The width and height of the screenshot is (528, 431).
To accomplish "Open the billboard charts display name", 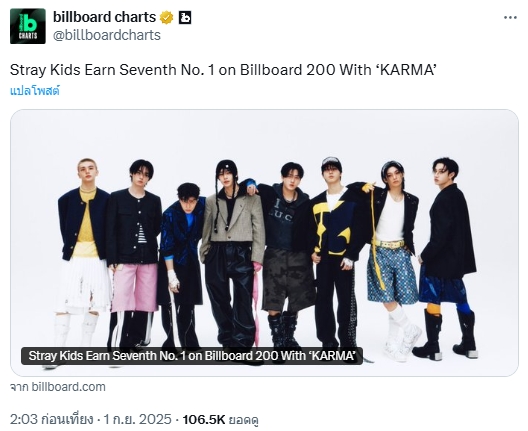I will pos(104,17).
